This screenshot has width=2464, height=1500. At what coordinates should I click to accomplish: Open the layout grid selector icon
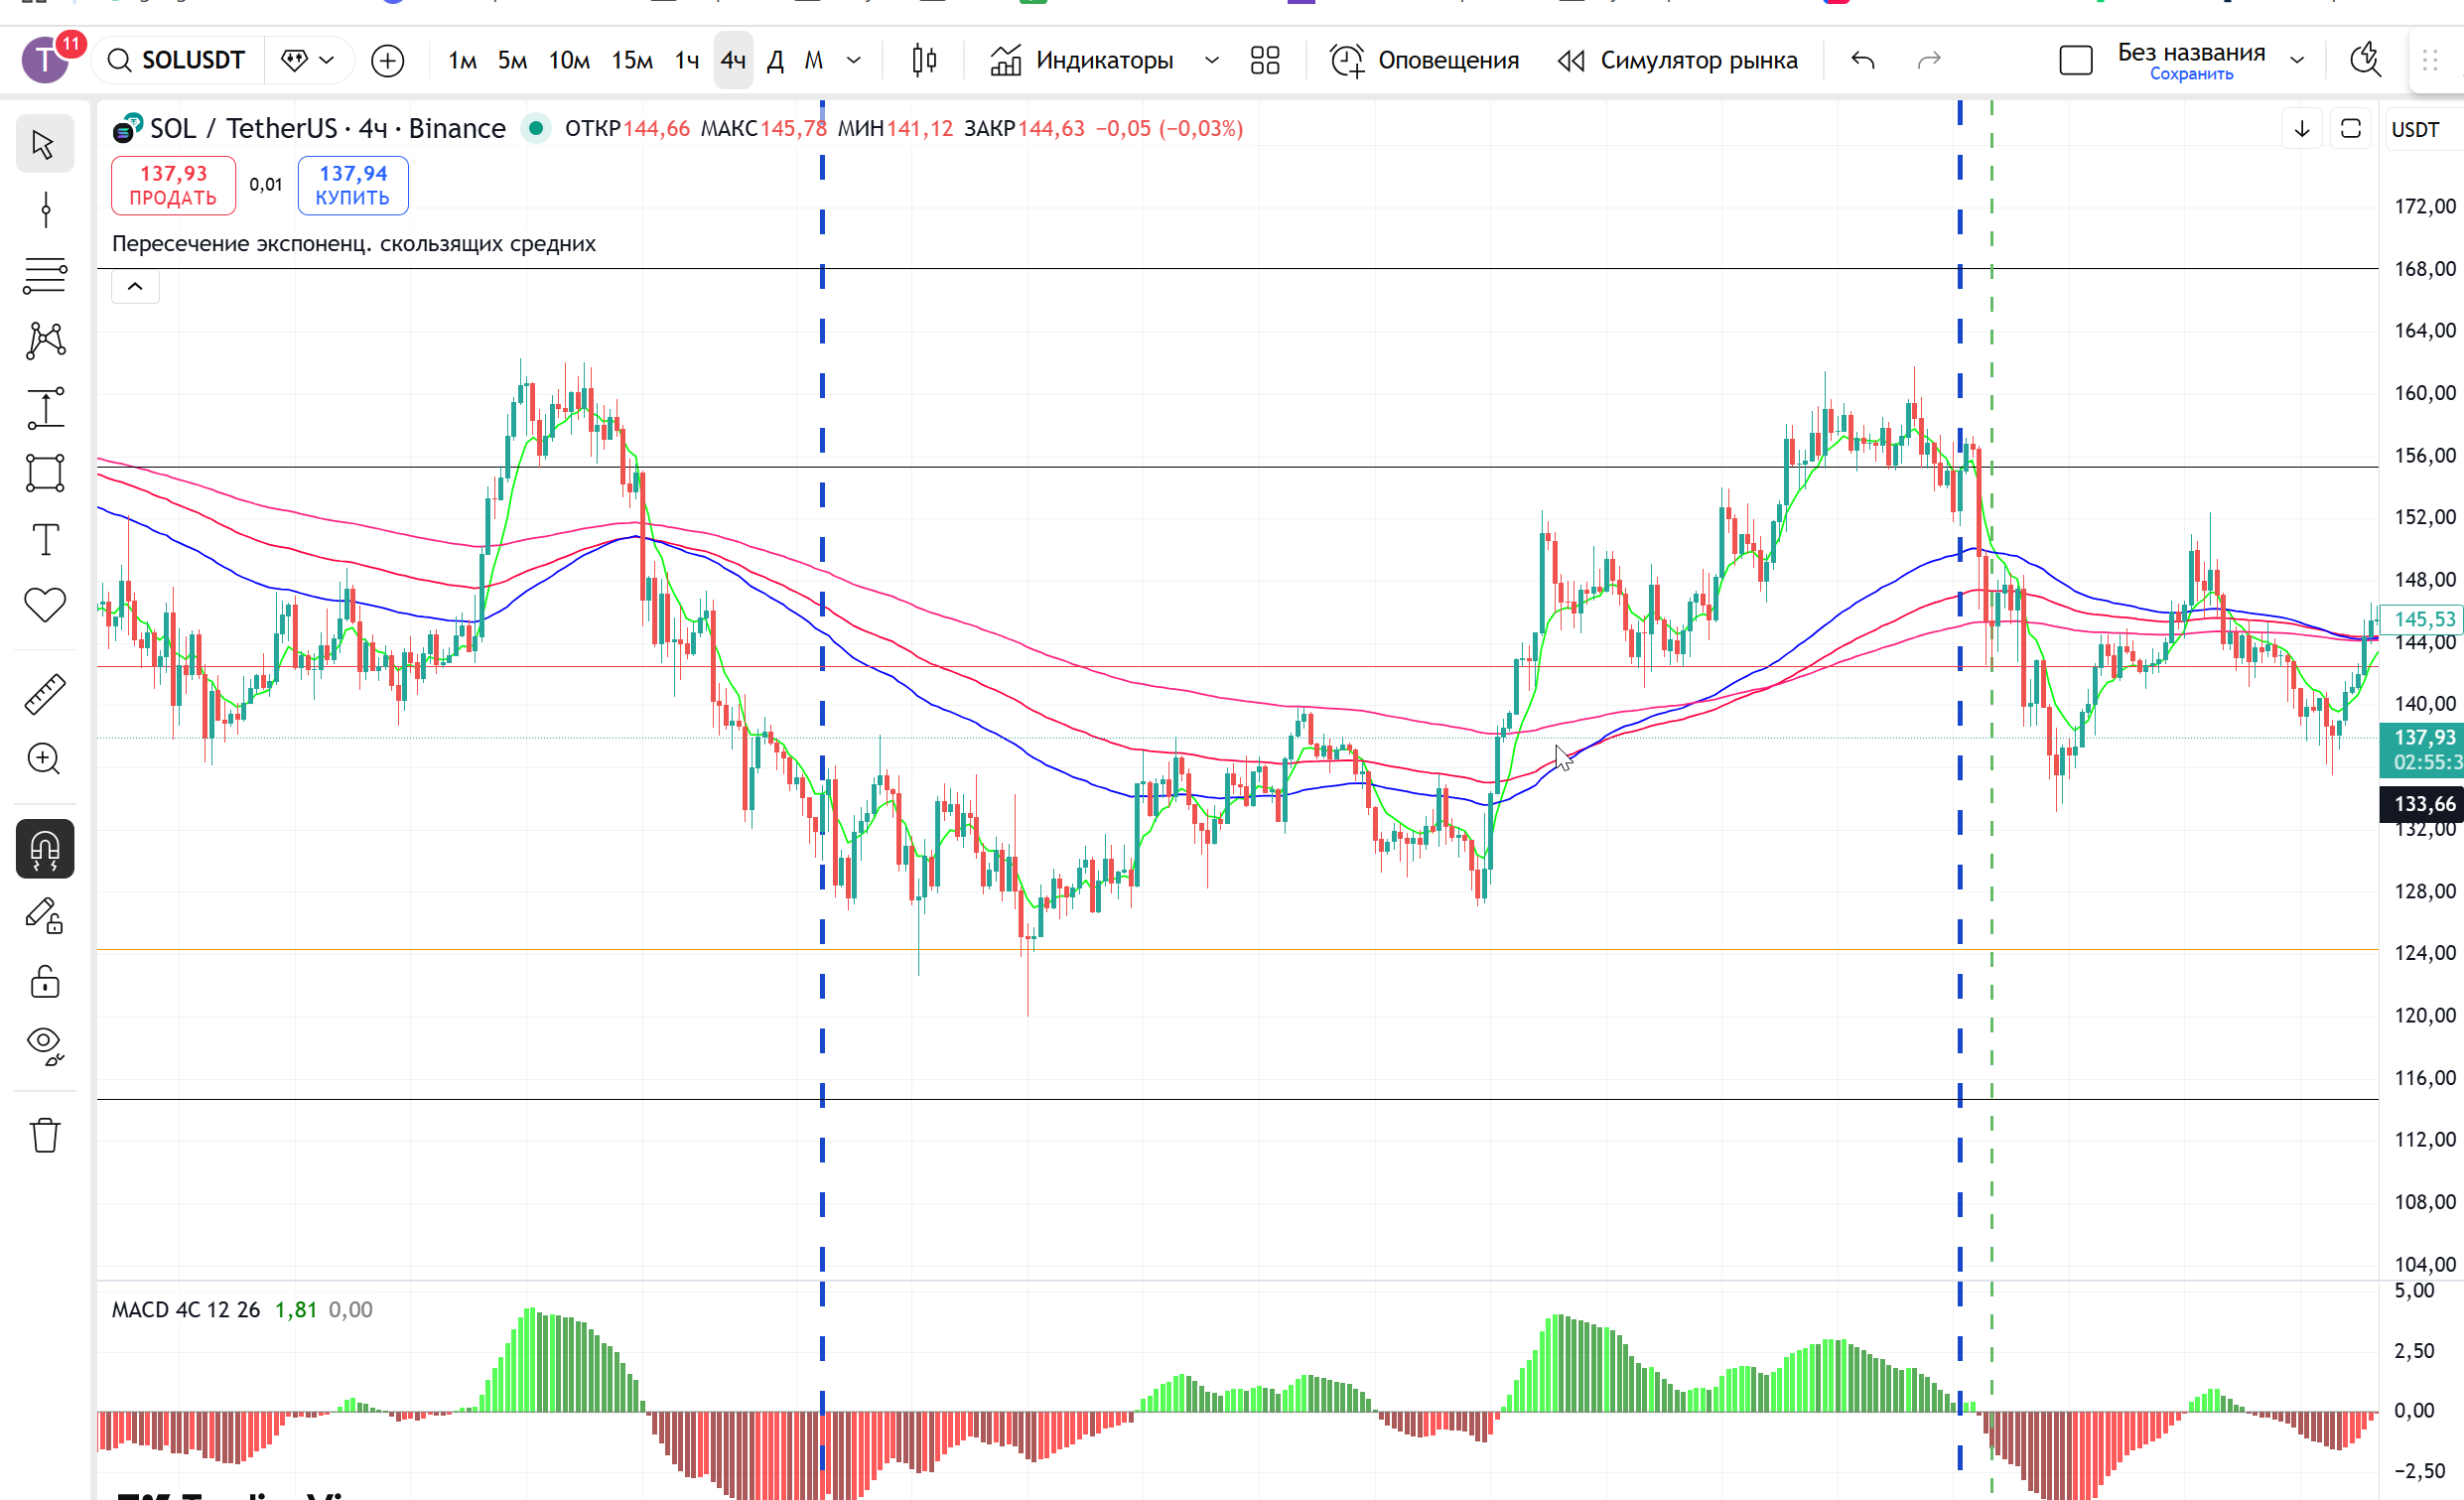click(x=1265, y=61)
